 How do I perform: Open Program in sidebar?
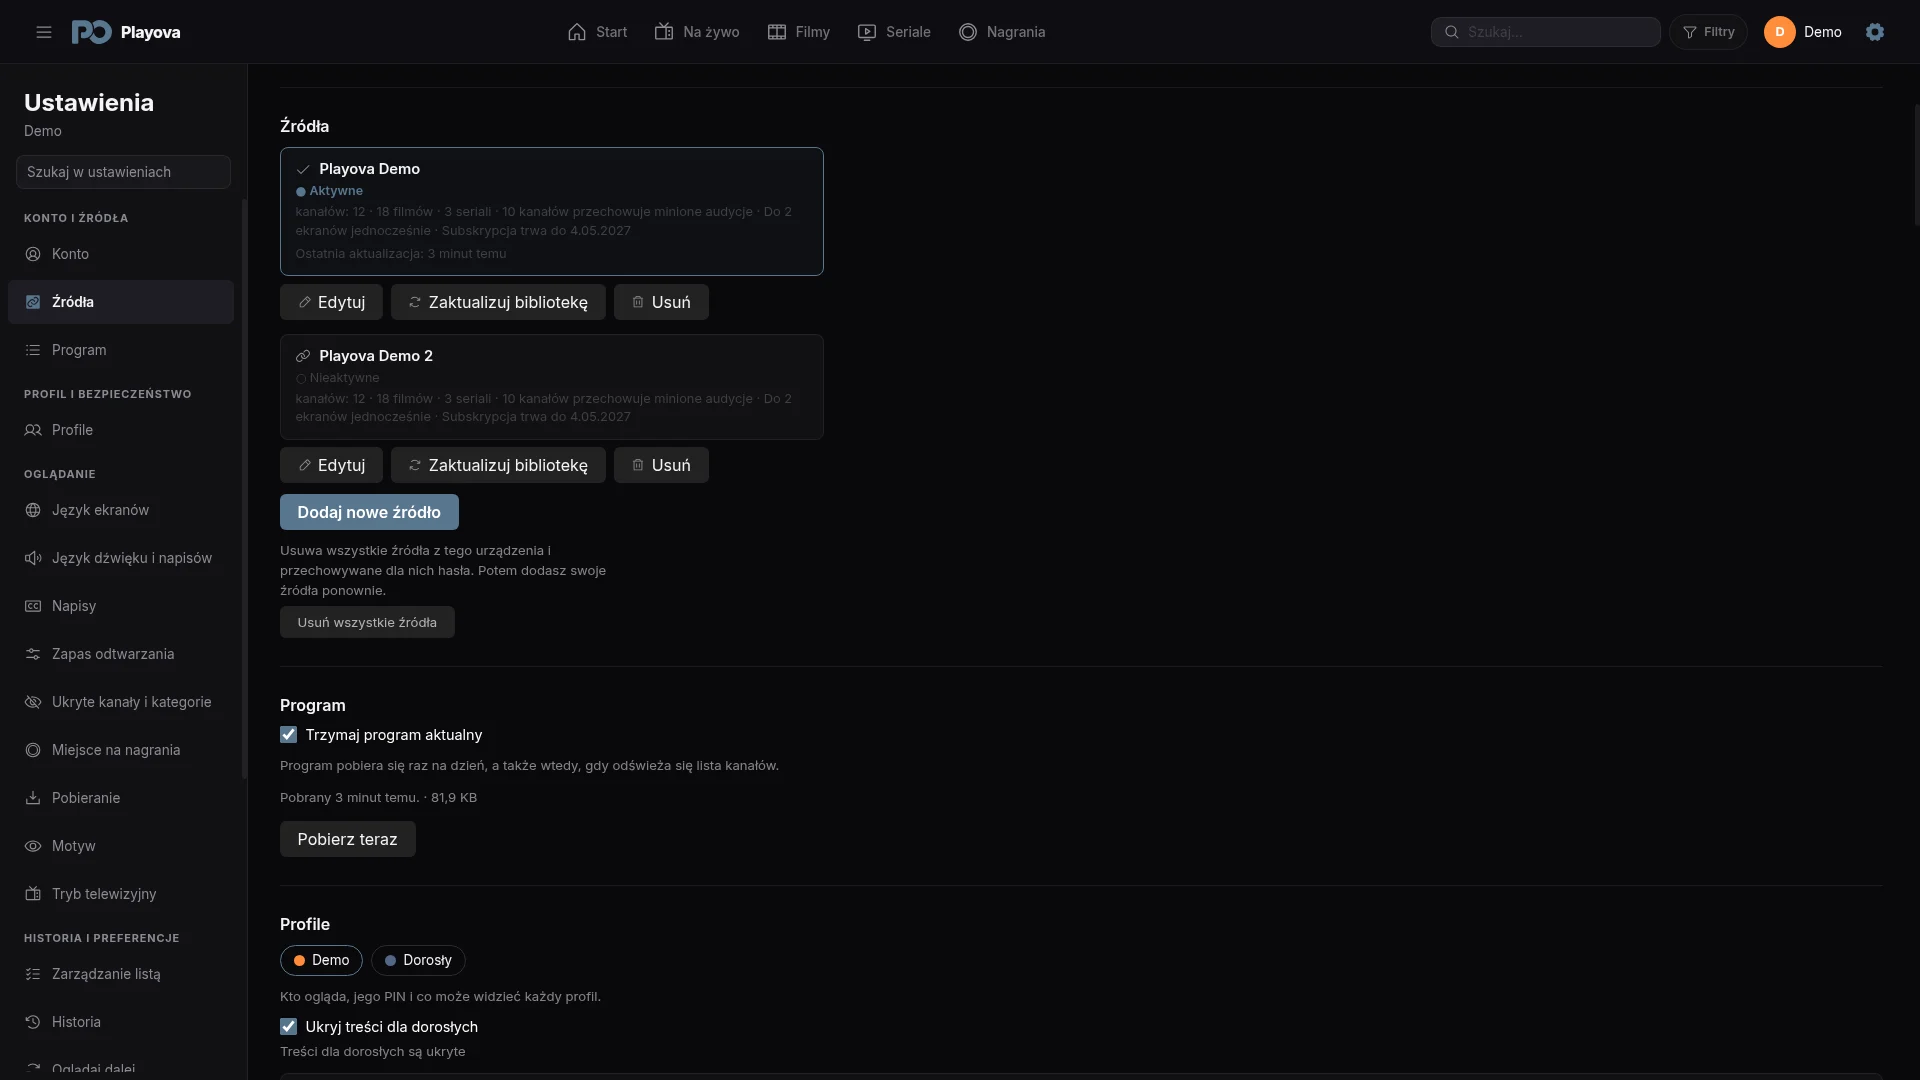(x=121, y=350)
